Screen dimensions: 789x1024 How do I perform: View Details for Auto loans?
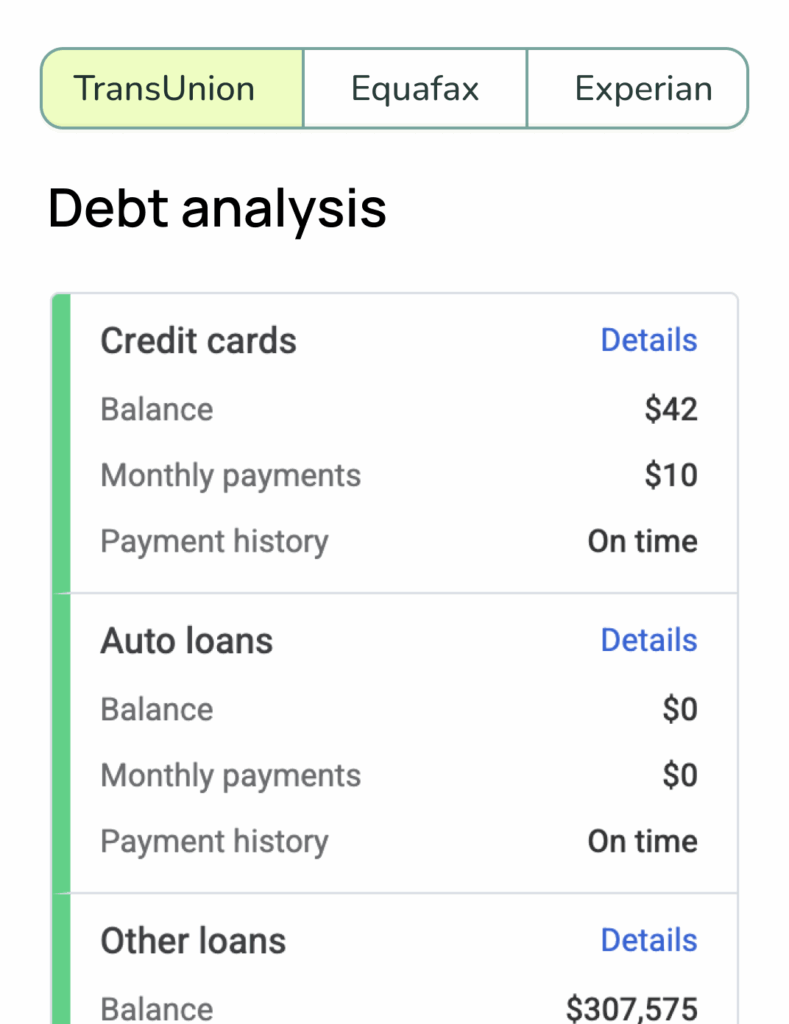tap(648, 640)
